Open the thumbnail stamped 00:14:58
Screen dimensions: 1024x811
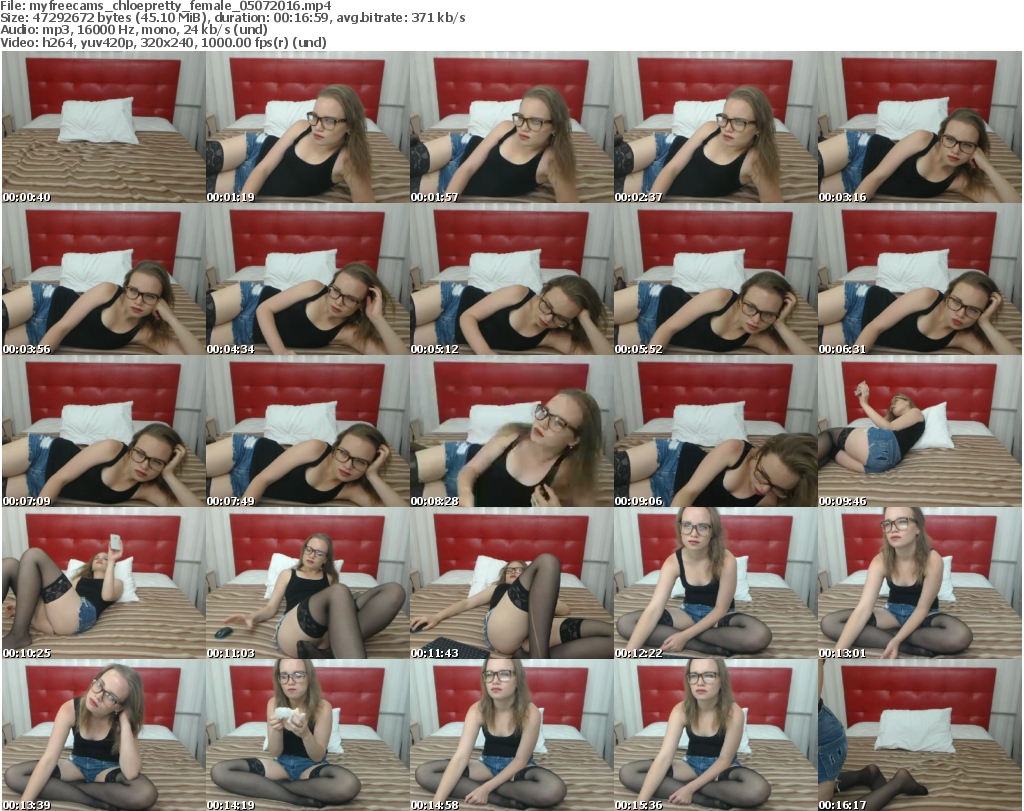point(511,735)
